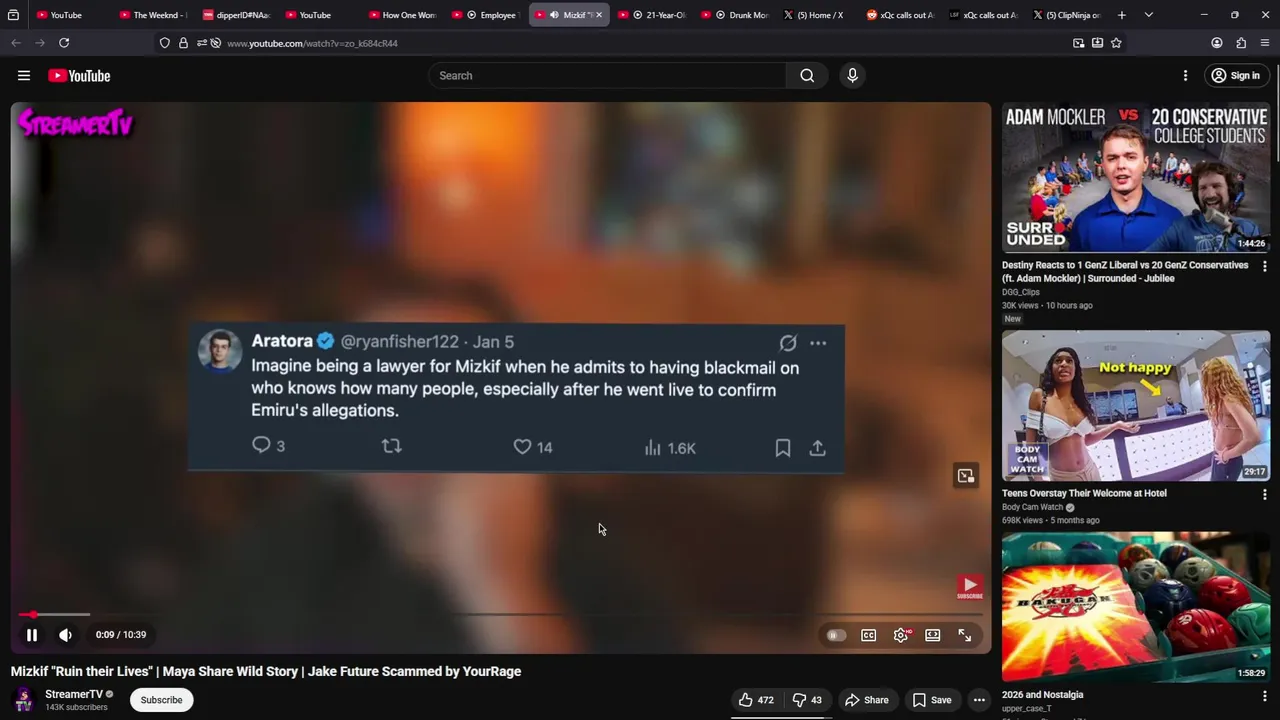Open the 2026 and Nostalgia thumbnail
Screen dimensions: 1280x720
click(1136, 607)
